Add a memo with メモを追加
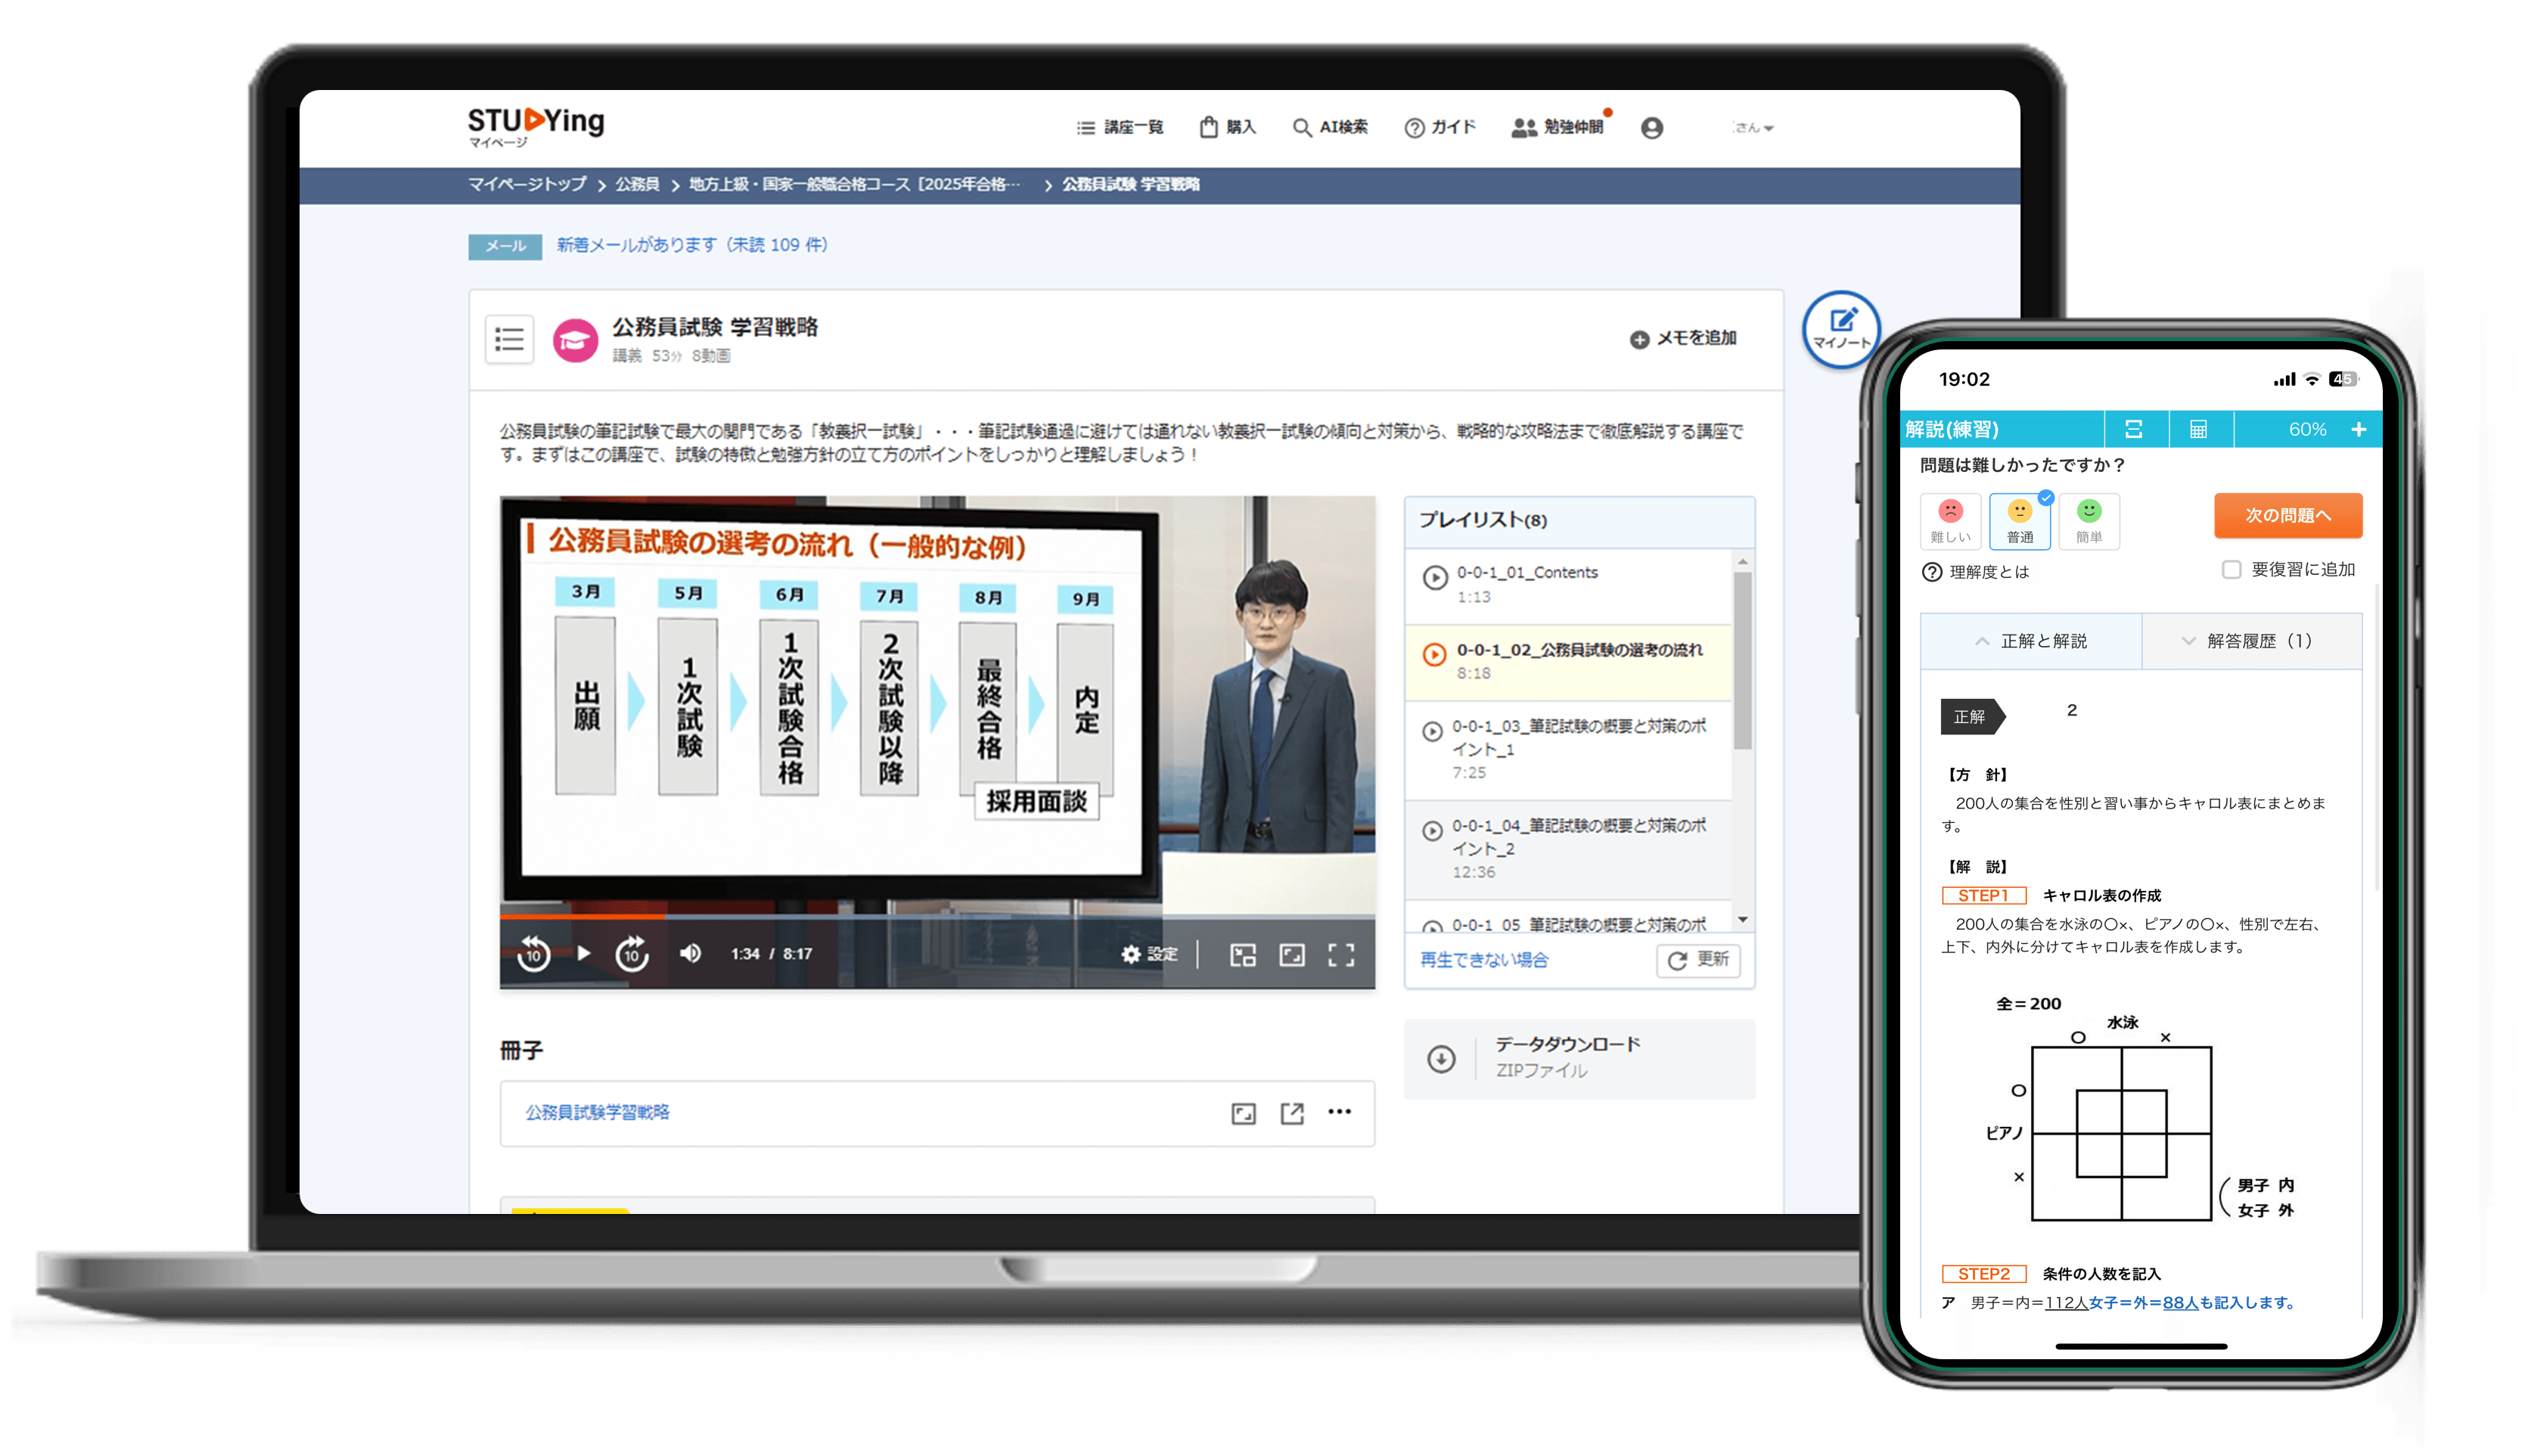 click(x=1683, y=338)
